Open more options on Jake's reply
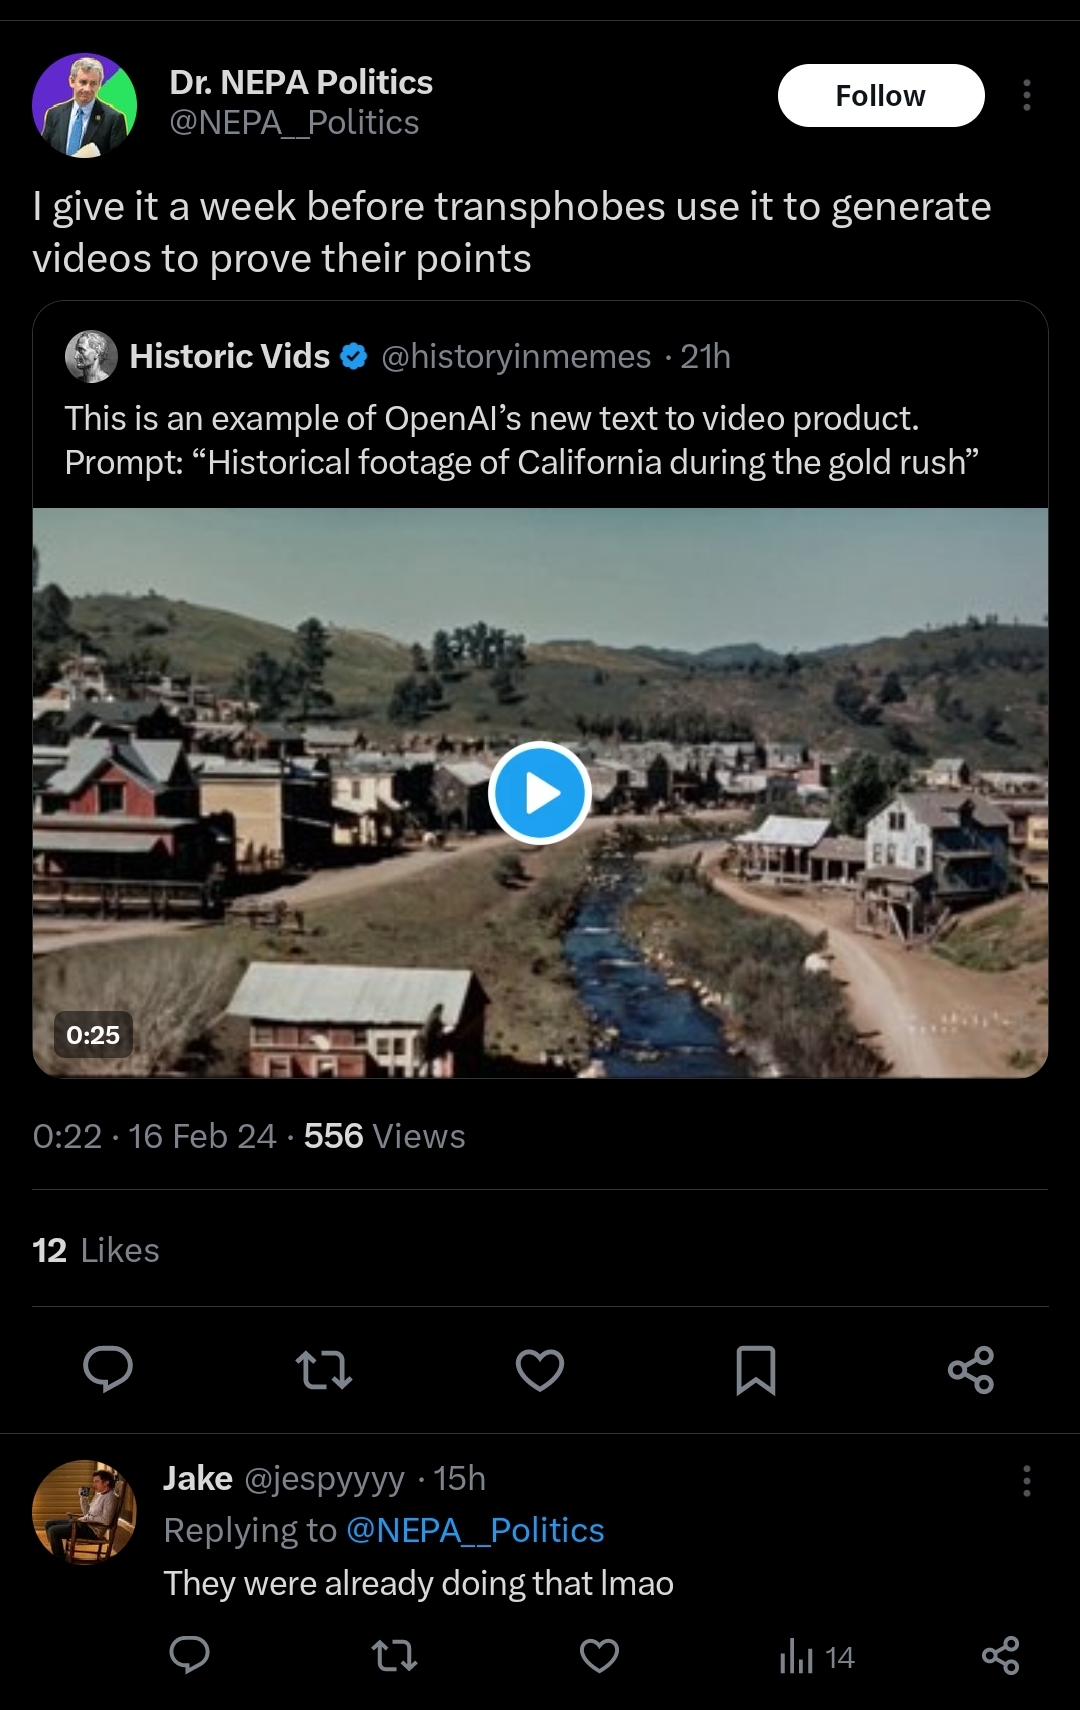Image resolution: width=1080 pixels, height=1710 pixels. point(1026,1480)
